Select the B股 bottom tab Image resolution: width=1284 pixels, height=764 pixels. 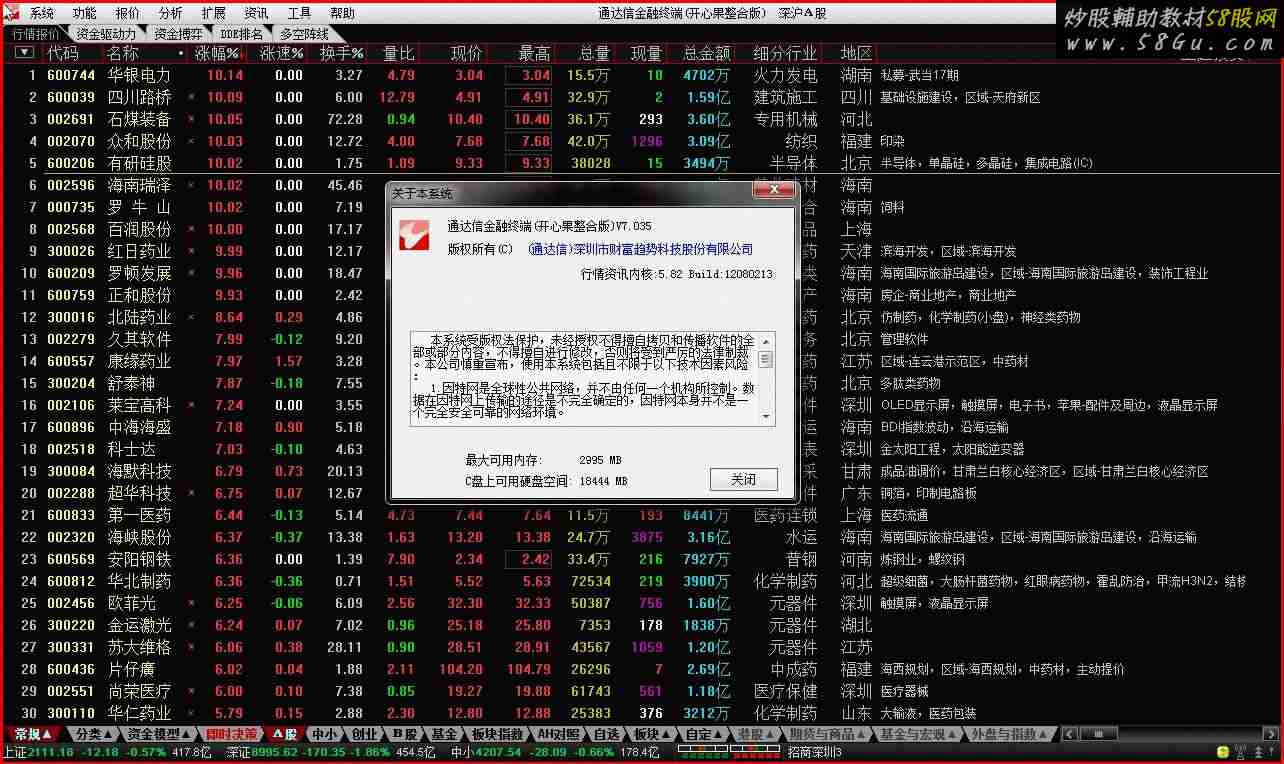pyautogui.click(x=404, y=735)
